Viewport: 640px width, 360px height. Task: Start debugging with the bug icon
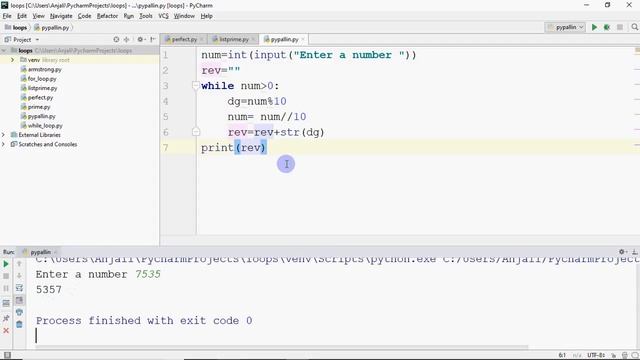click(x=607, y=27)
